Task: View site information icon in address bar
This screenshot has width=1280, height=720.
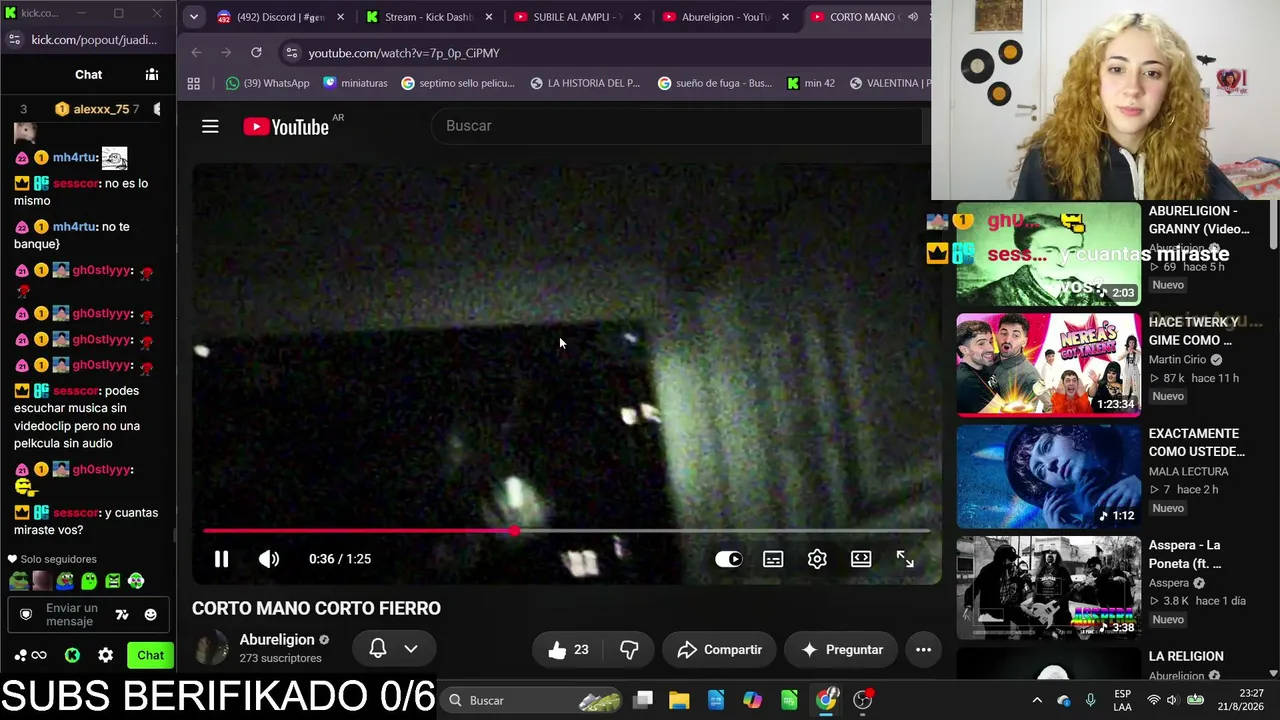Action: [x=290, y=53]
